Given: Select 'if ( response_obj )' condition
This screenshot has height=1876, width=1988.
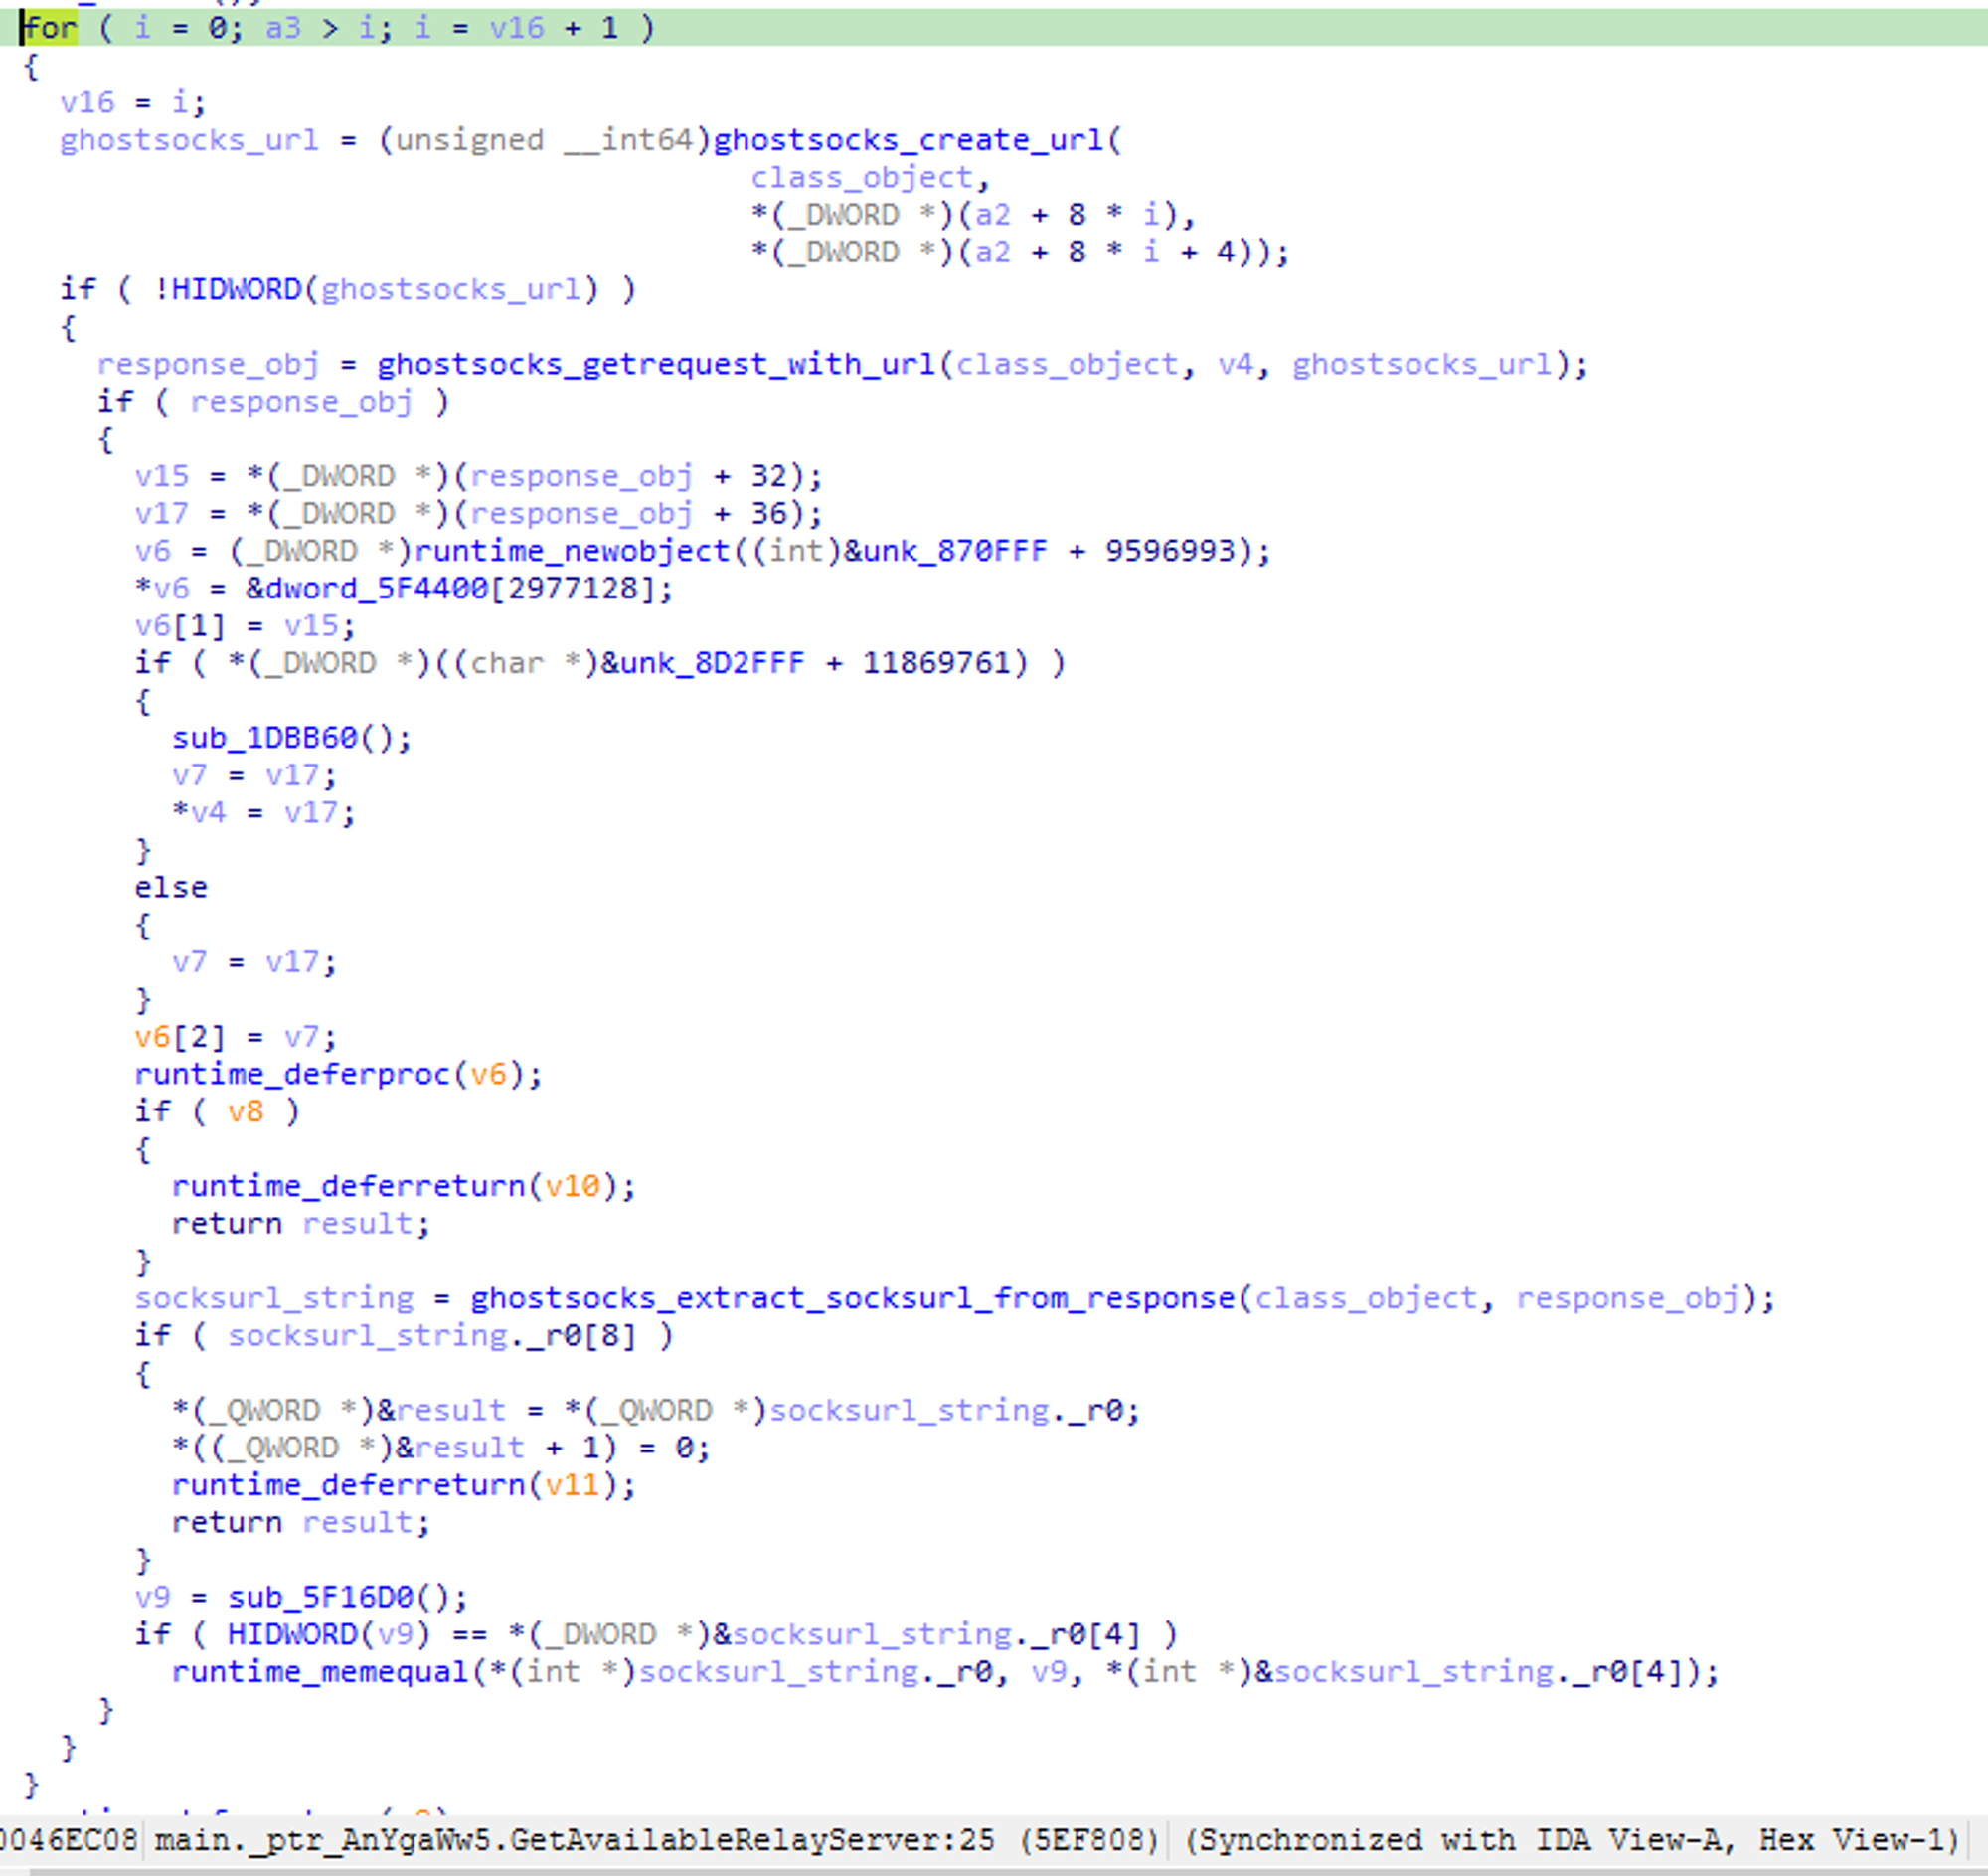Looking at the screenshot, I should tap(274, 402).
